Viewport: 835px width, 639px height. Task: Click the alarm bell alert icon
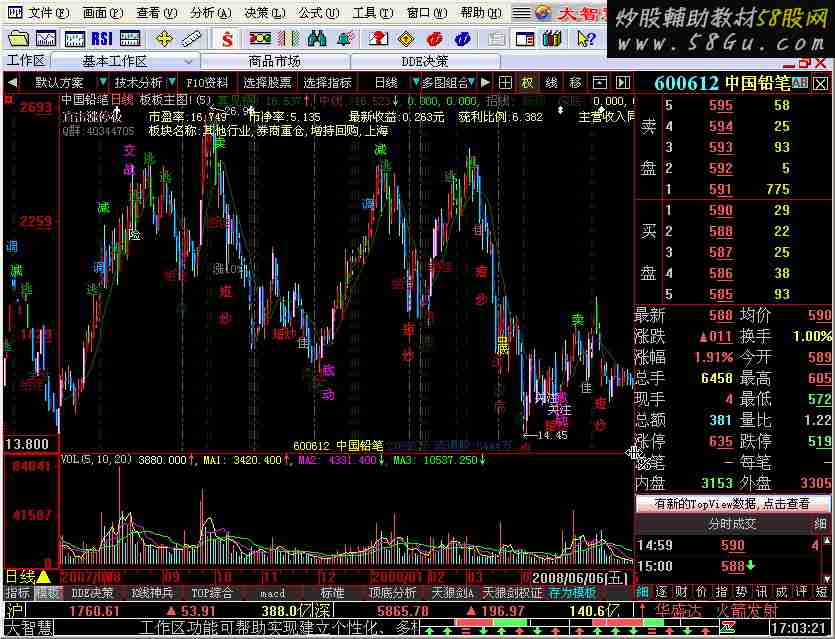(346, 39)
